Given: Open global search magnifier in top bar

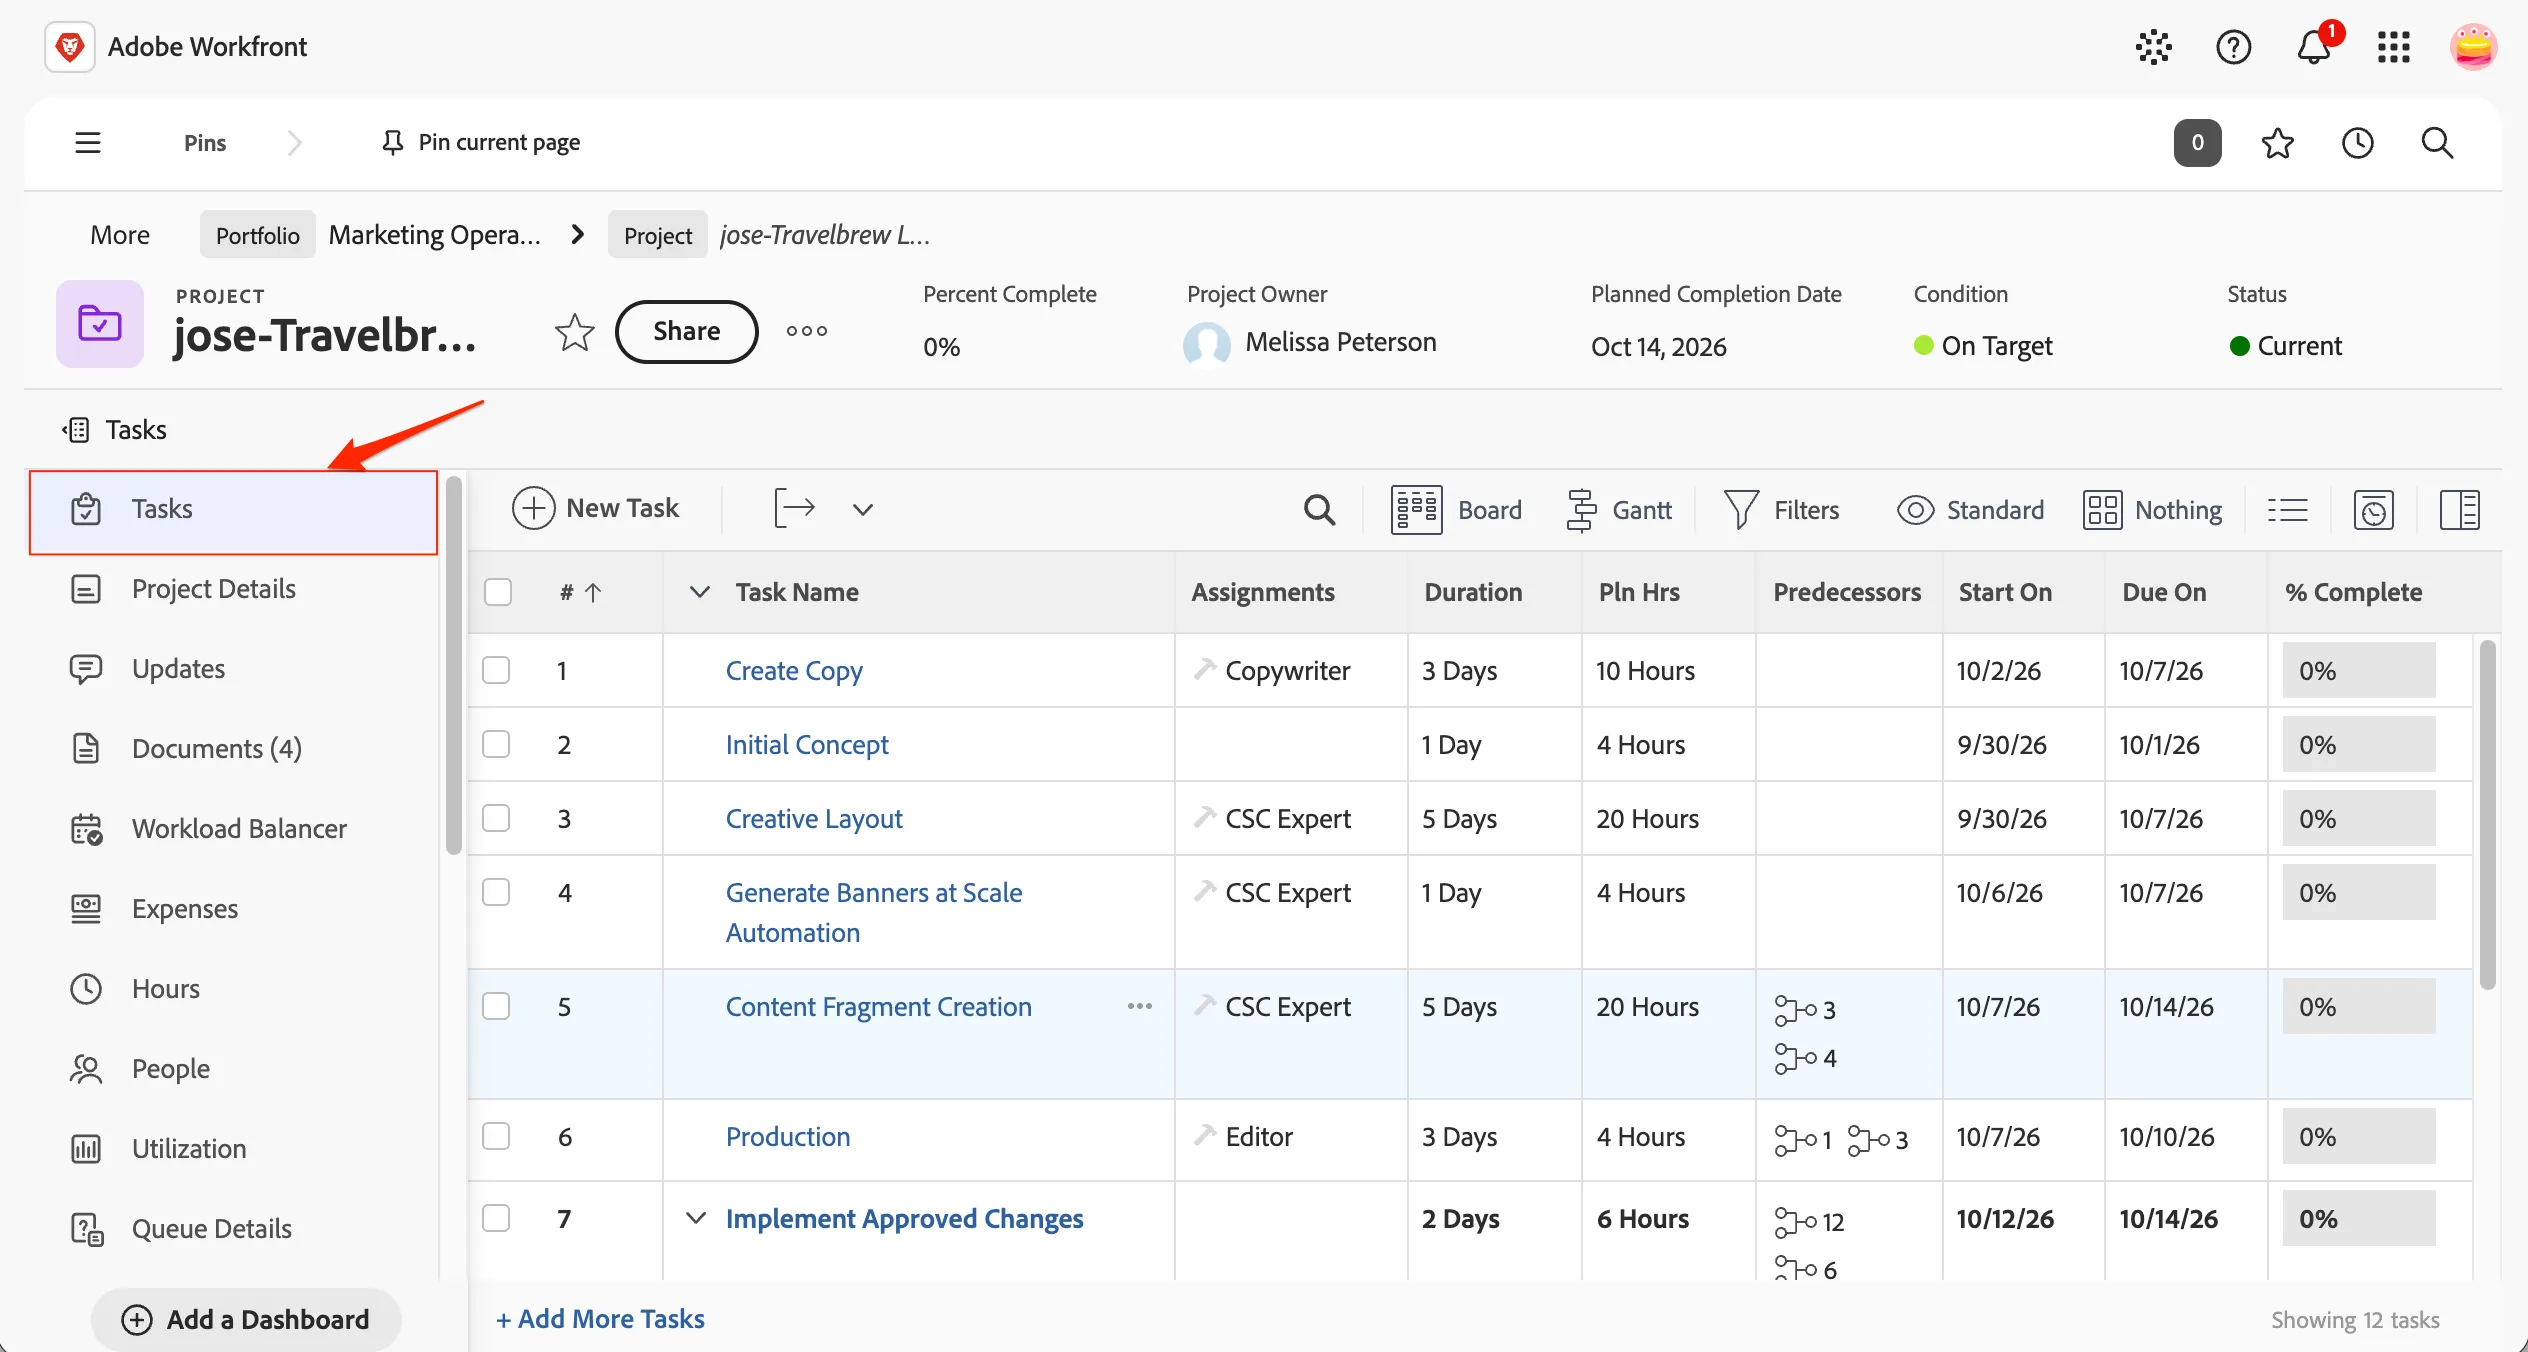Looking at the screenshot, I should click(2438, 143).
